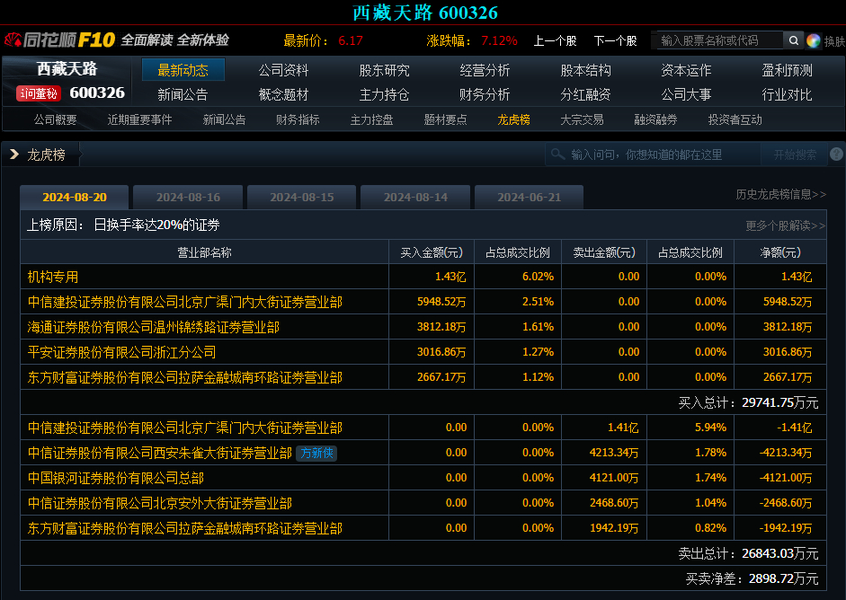
Task: Select the 龙虎榜 sub-navigation item
Action: pyautogui.click(x=514, y=120)
